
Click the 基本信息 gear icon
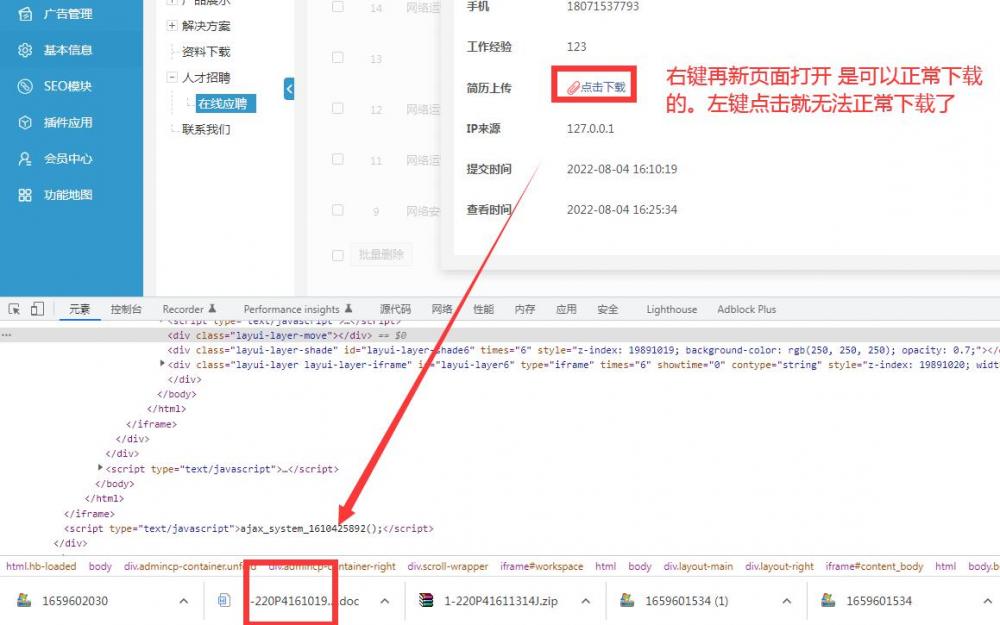pyautogui.click(x=25, y=50)
